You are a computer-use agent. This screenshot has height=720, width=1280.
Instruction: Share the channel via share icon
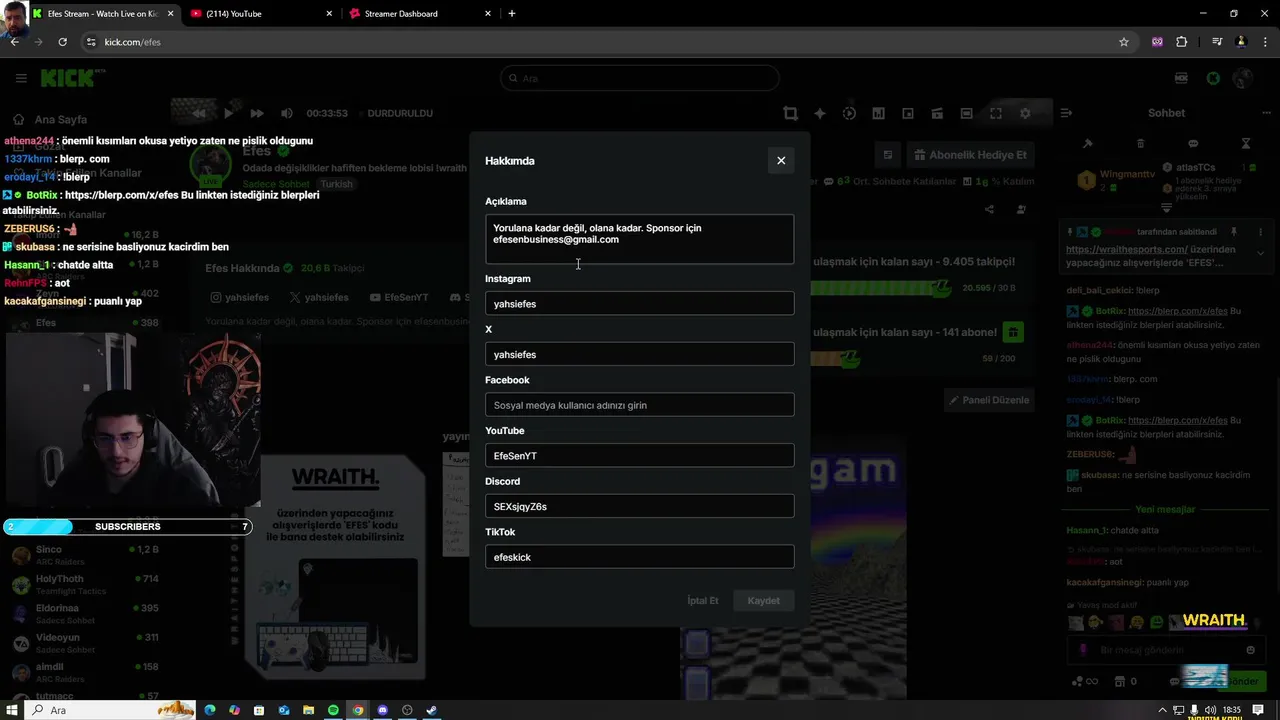click(989, 210)
